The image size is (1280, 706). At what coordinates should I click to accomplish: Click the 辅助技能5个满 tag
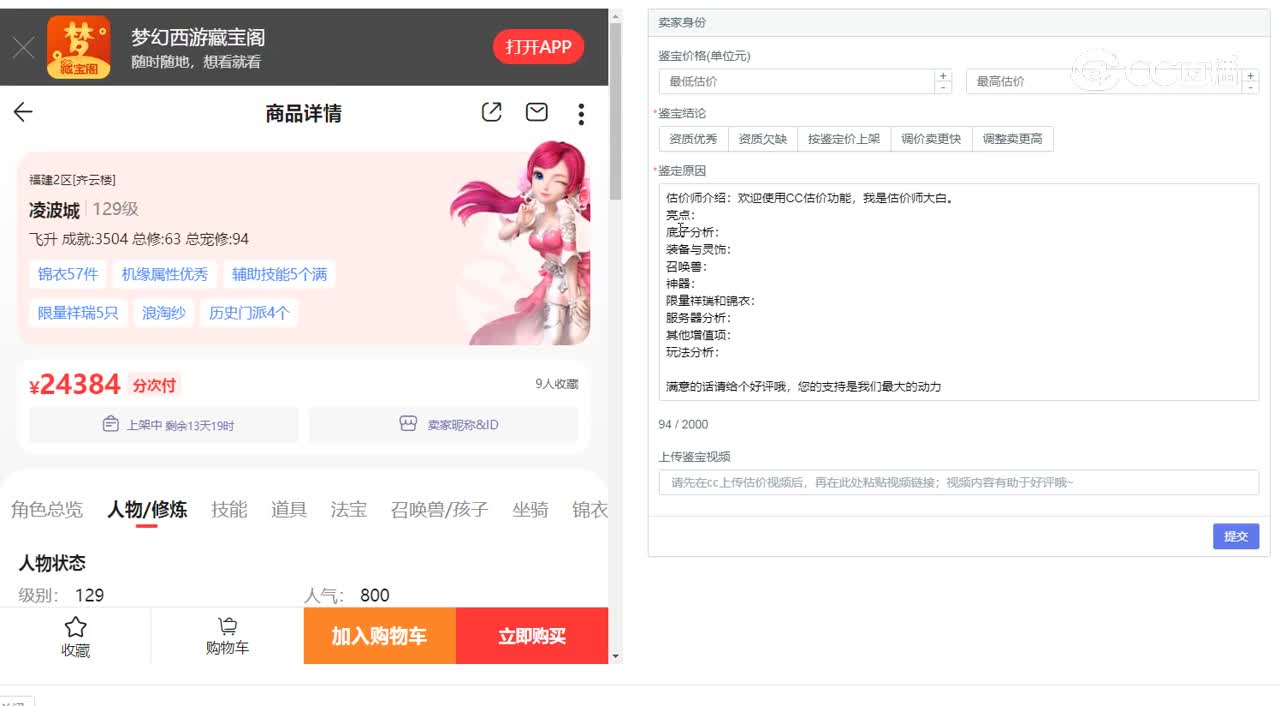pyautogui.click(x=280, y=274)
